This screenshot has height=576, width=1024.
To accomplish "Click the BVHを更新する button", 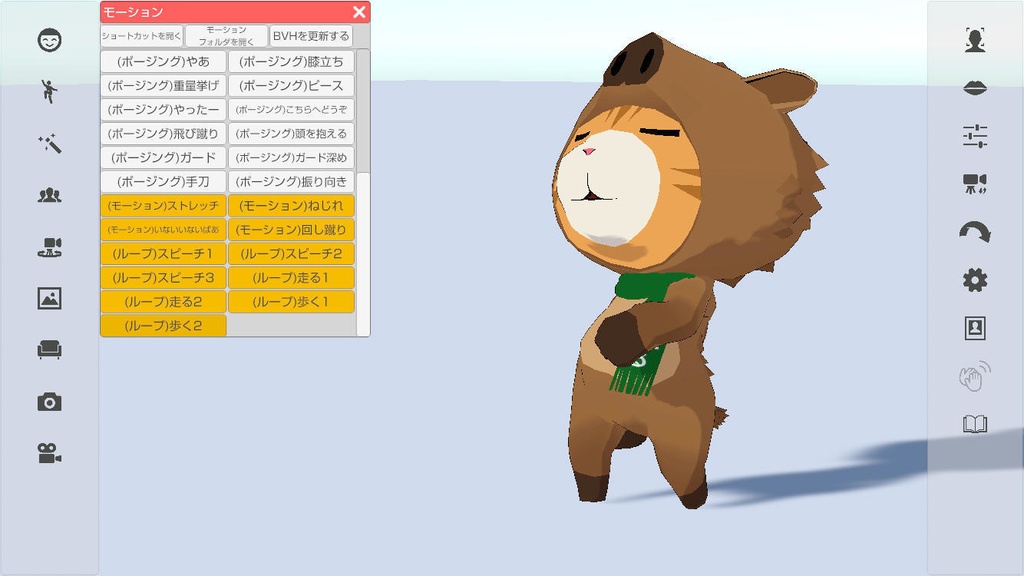I will click(x=310, y=36).
